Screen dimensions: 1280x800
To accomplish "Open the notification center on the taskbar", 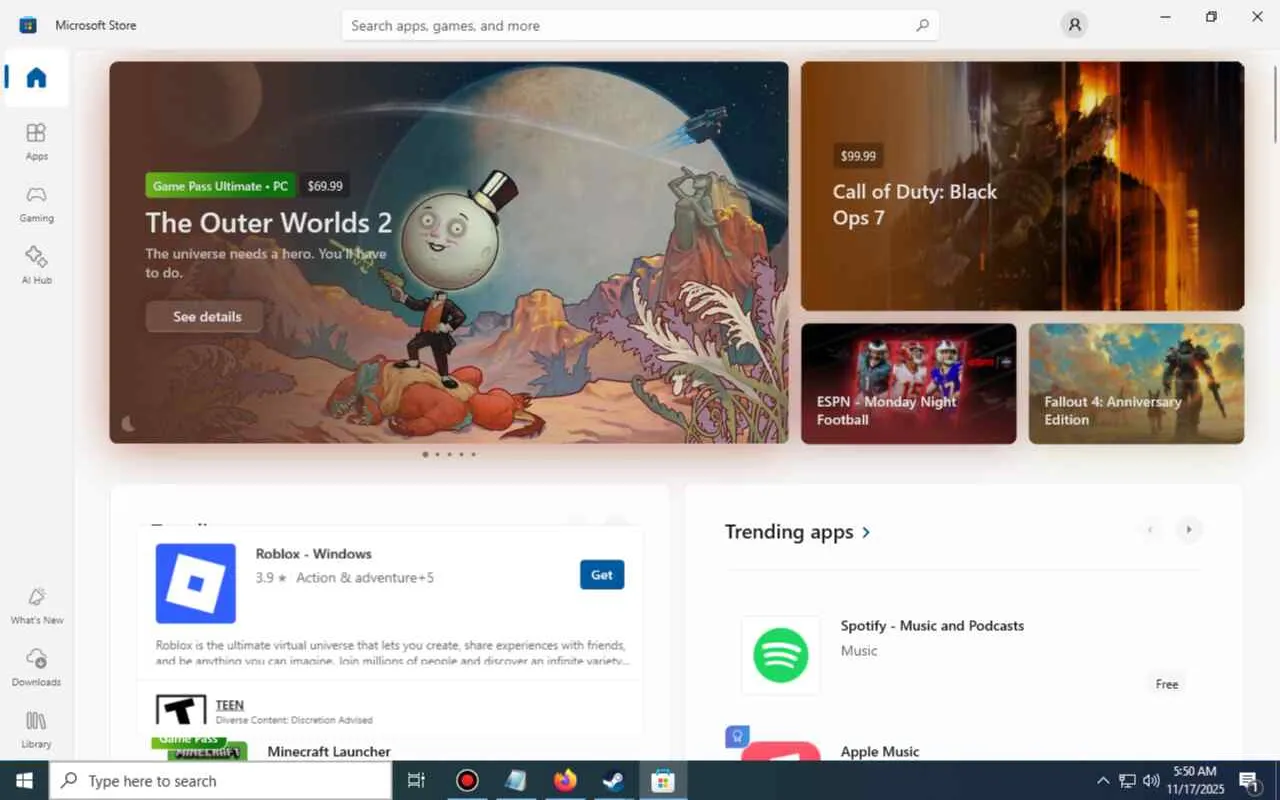I will [1249, 780].
